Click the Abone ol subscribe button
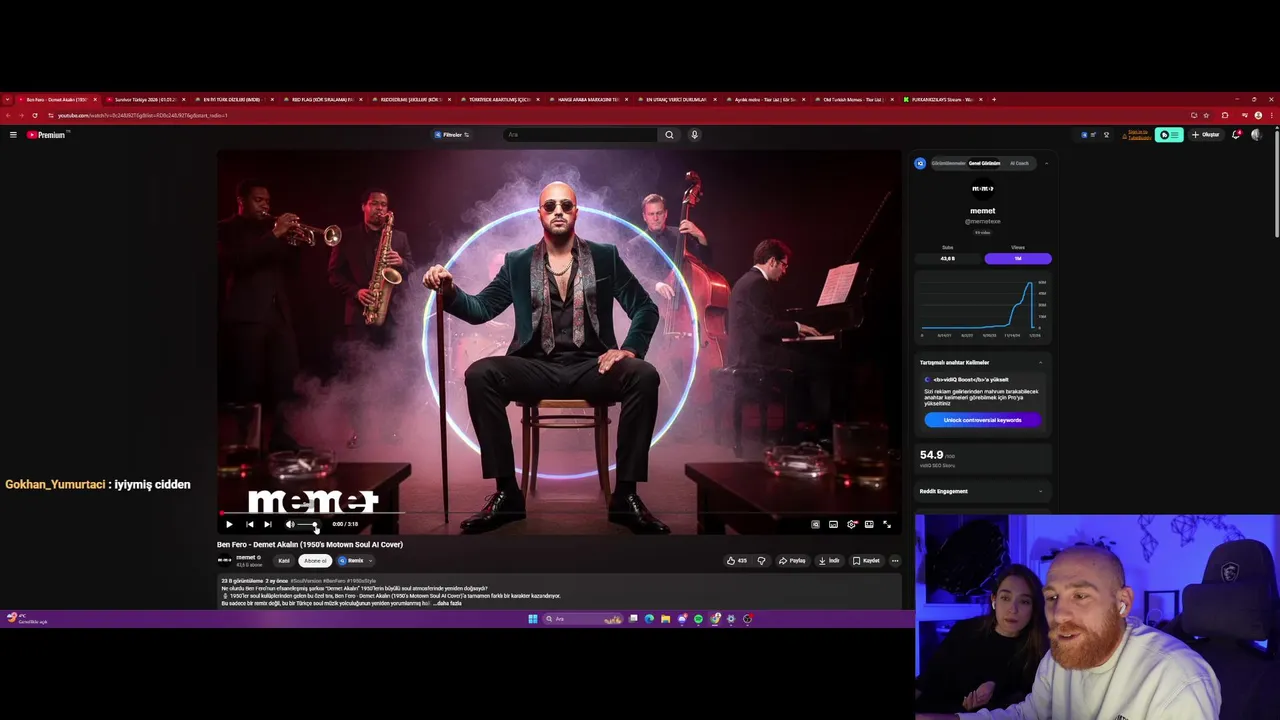Screen dimensions: 1280x720 coord(315,561)
